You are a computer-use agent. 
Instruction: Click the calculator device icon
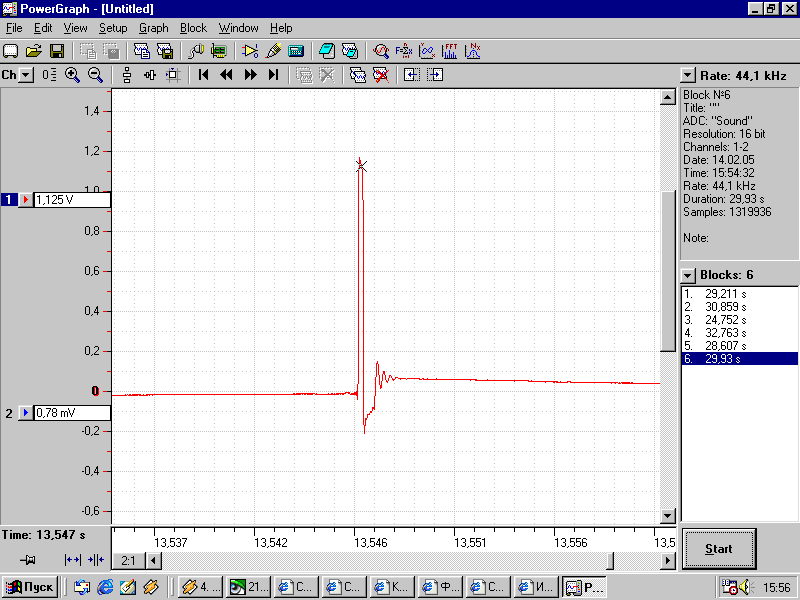click(296, 51)
